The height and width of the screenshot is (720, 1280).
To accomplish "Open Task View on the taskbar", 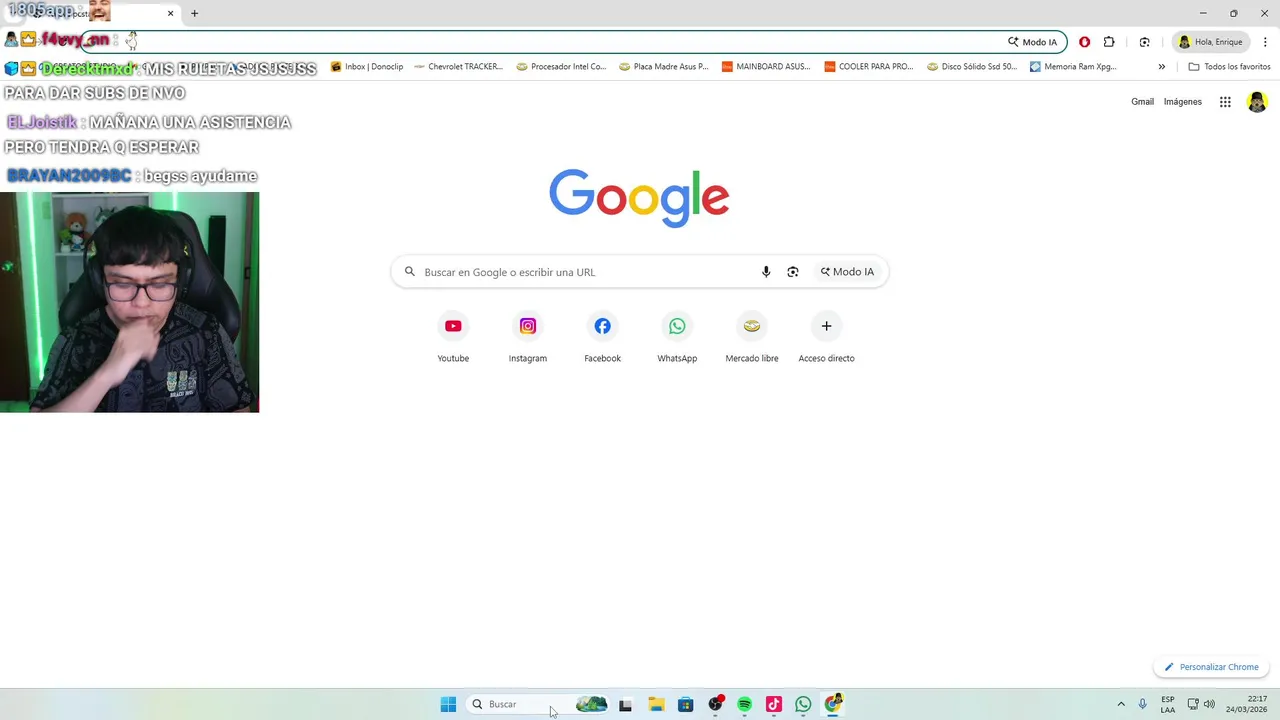I will coord(625,704).
